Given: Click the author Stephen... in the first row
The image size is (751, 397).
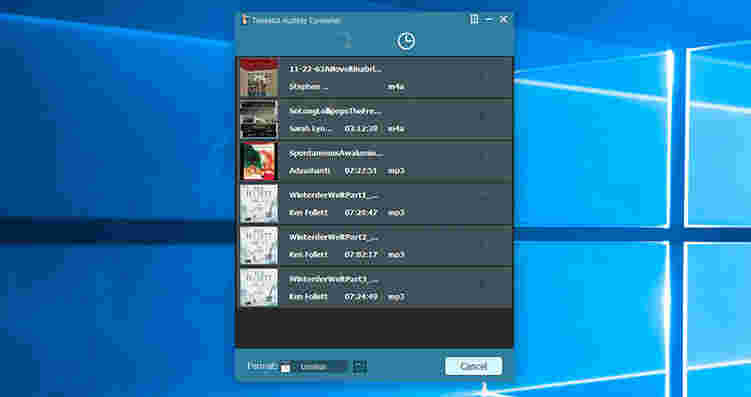Looking at the screenshot, I should coord(309,87).
